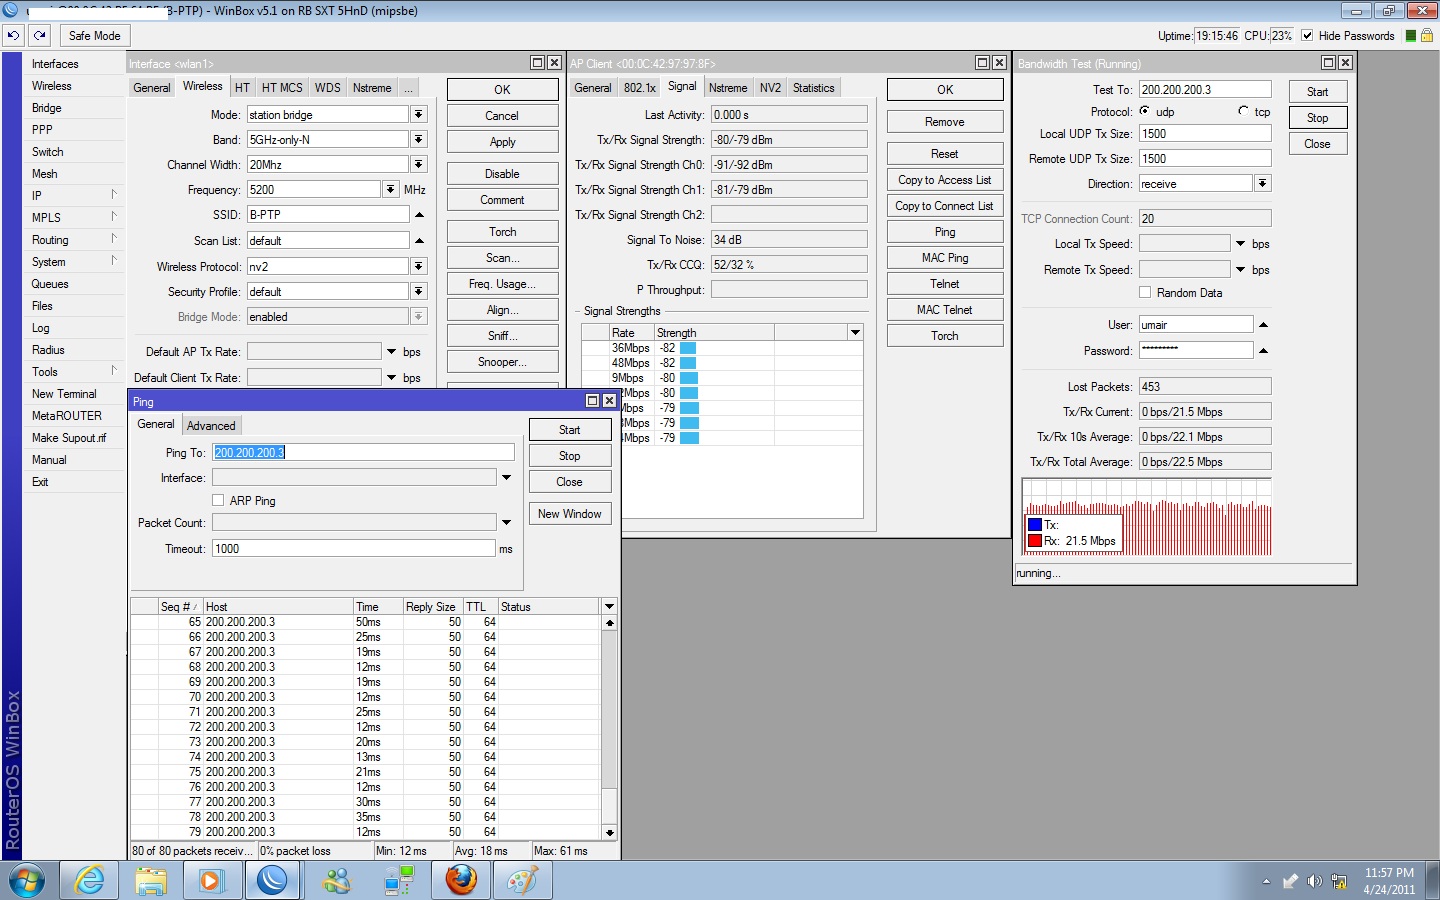This screenshot has width=1440, height=900.
Task: Click the Freq. Usage button
Action: pos(502,284)
